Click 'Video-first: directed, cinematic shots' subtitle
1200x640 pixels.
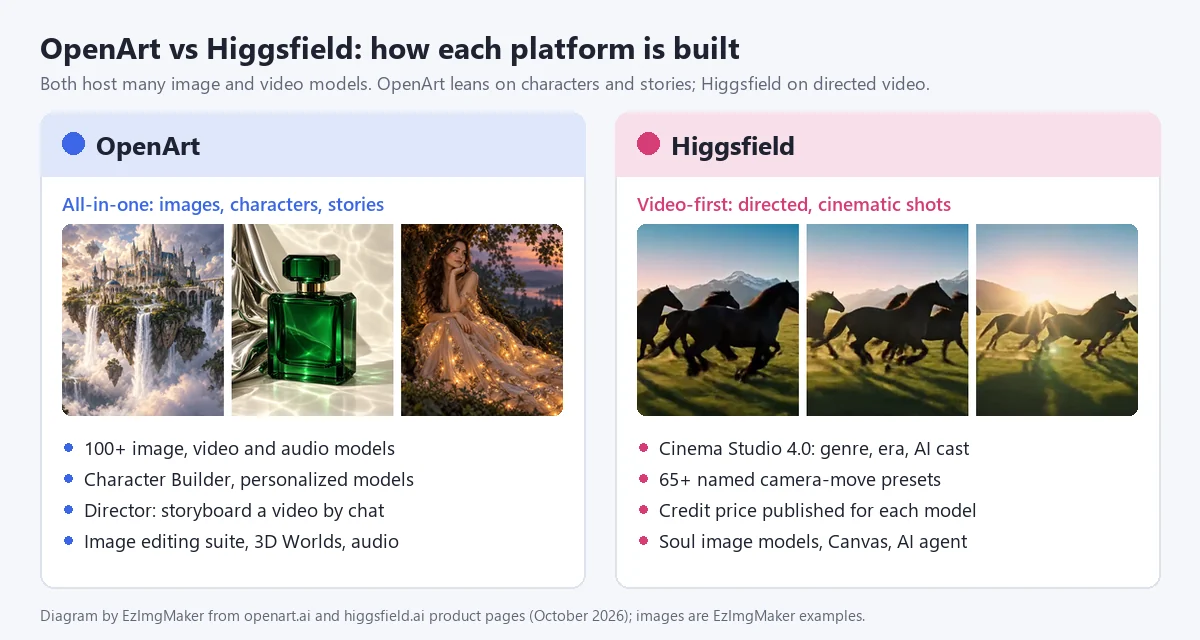[x=794, y=205]
